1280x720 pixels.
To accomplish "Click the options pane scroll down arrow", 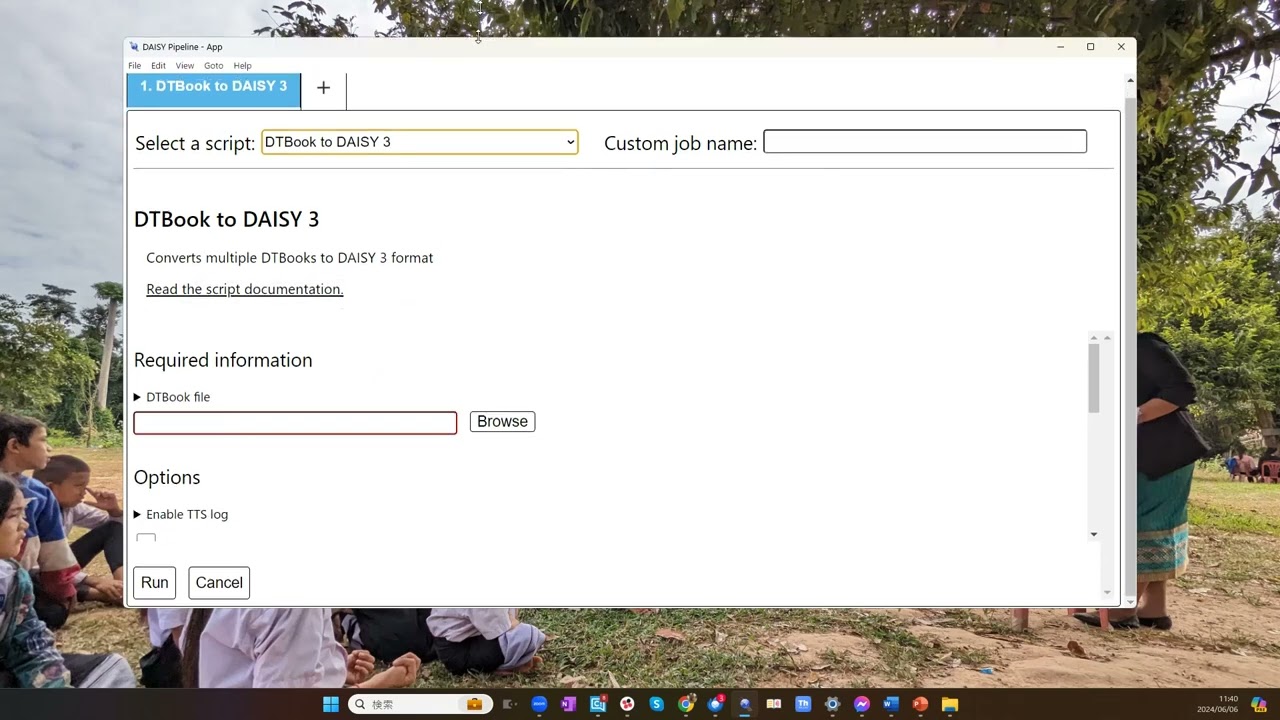I will point(1094,535).
